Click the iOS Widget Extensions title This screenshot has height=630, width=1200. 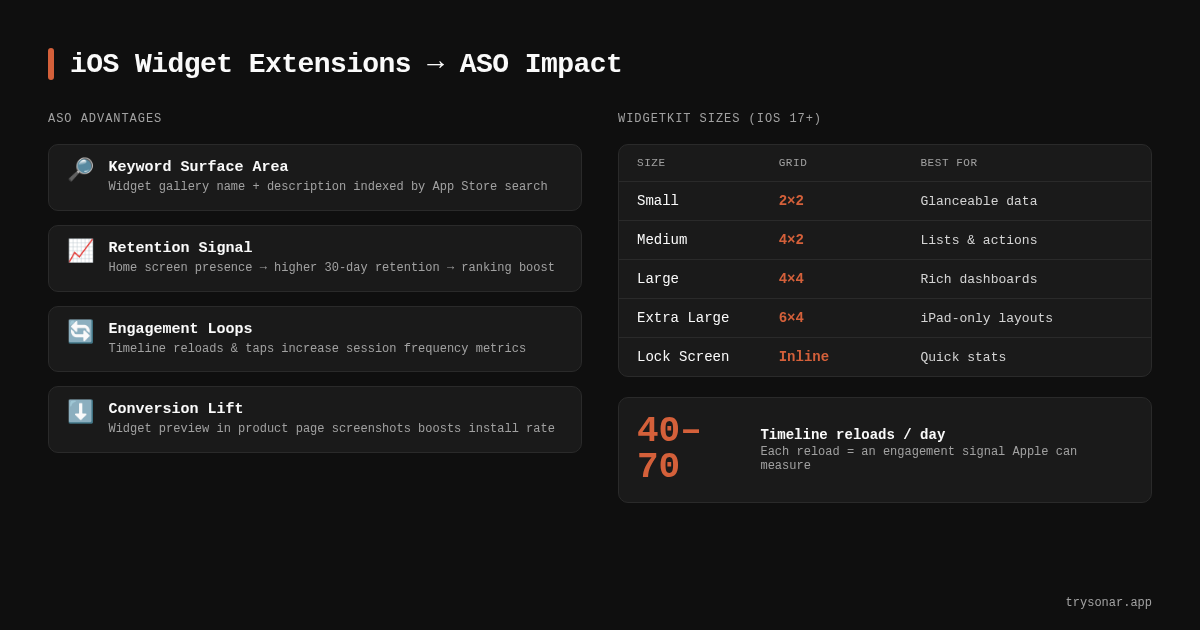click(346, 64)
